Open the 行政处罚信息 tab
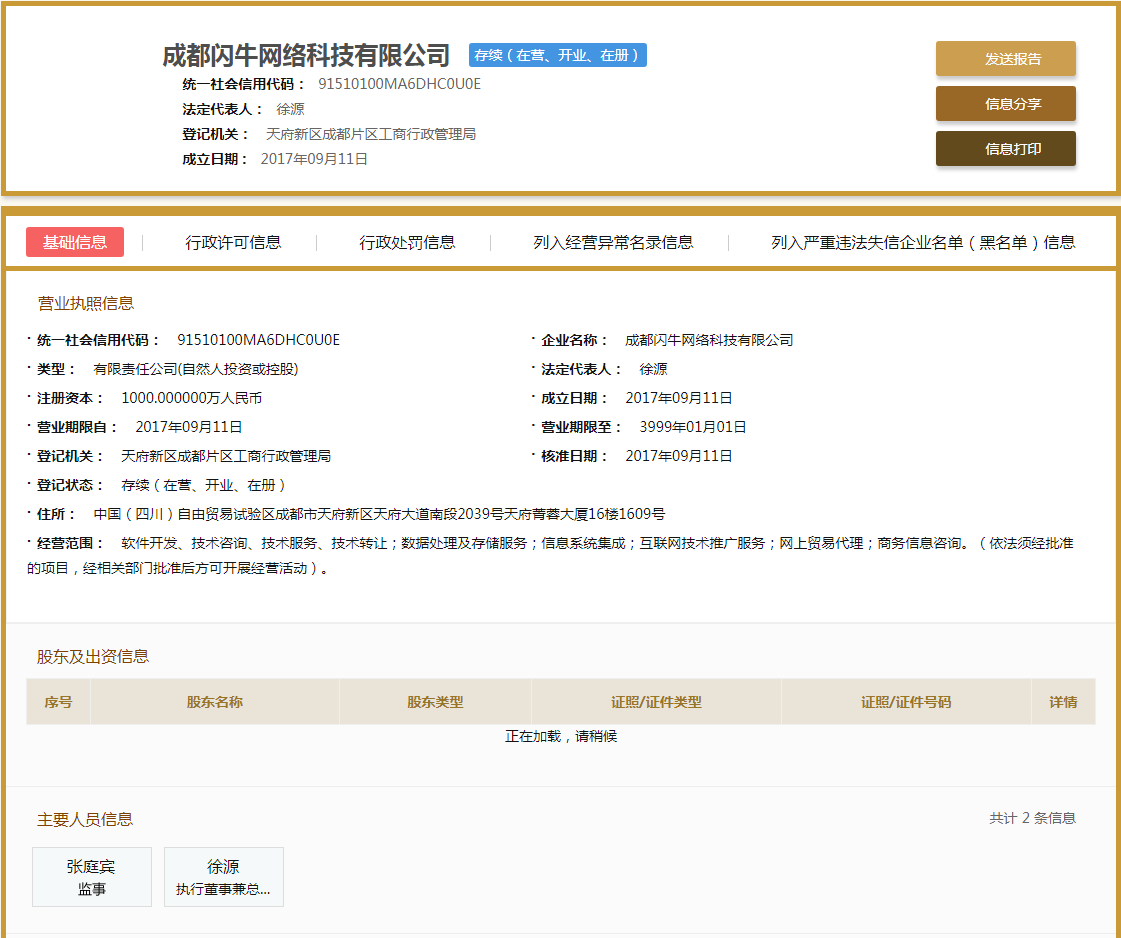The height and width of the screenshot is (938, 1121). pyautogui.click(x=407, y=242)
